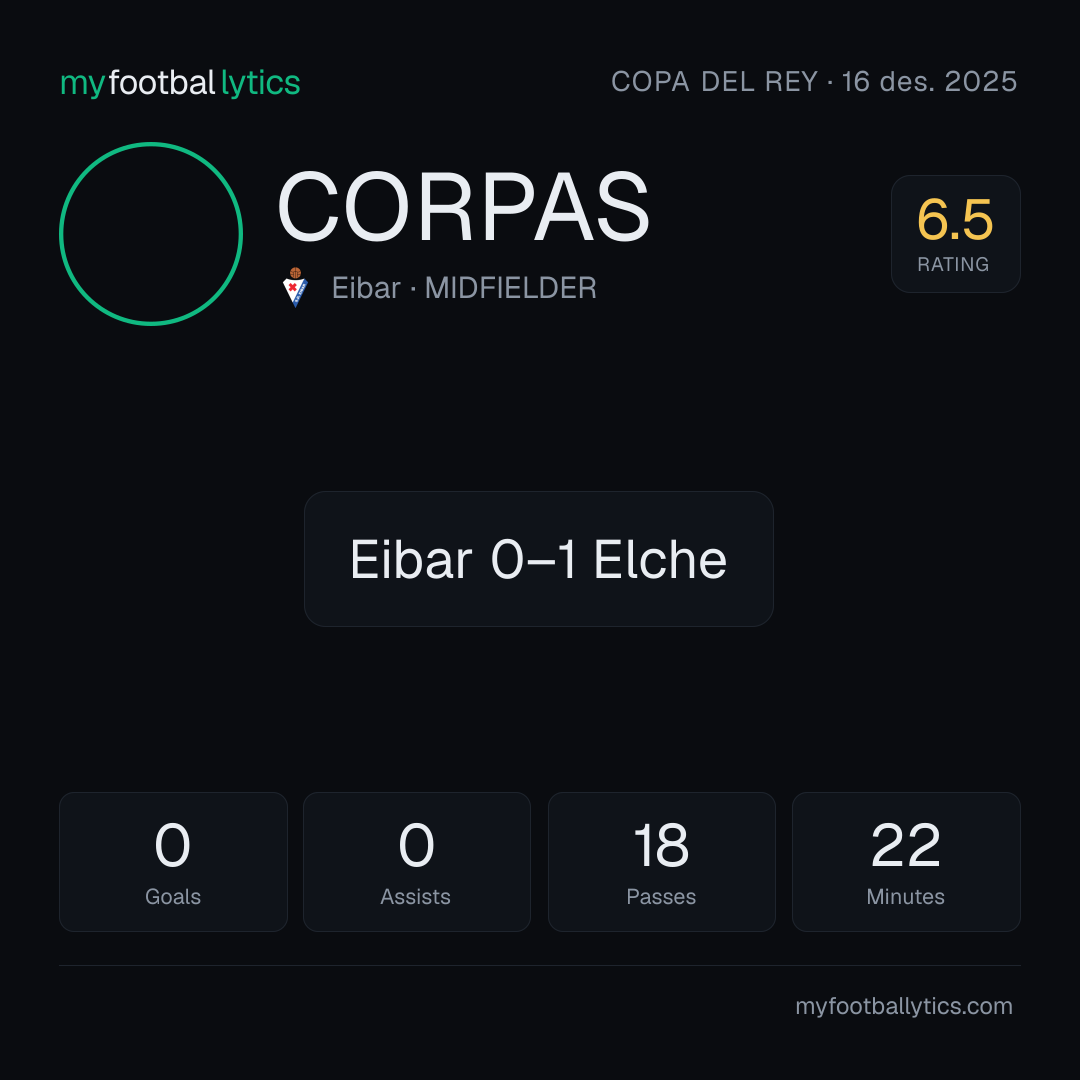
Task: Click the Goals stat card
Action: 173,862
